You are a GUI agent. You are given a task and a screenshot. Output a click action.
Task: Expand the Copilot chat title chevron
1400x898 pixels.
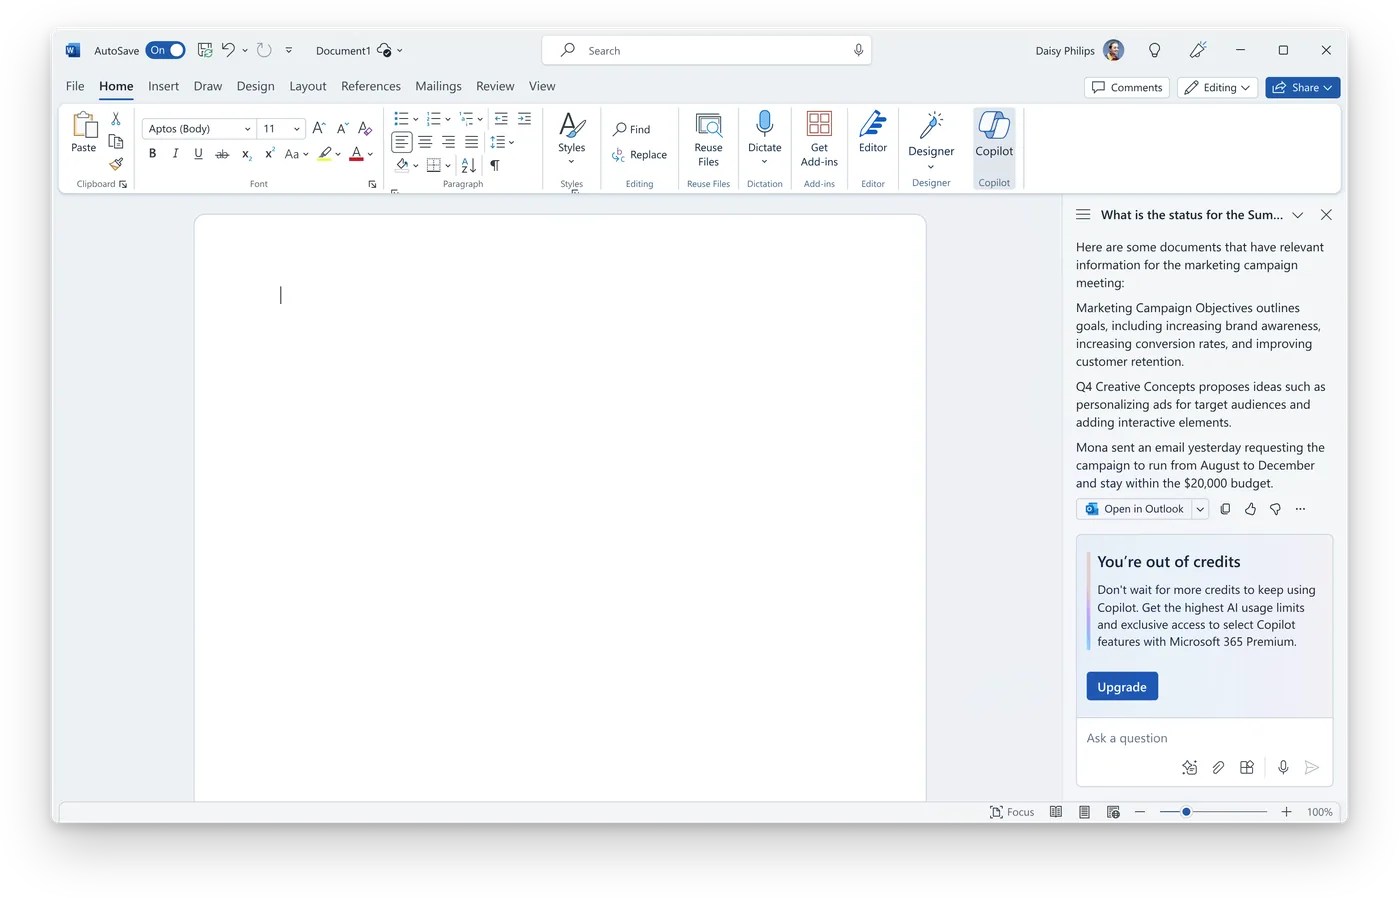(1298, 215)
